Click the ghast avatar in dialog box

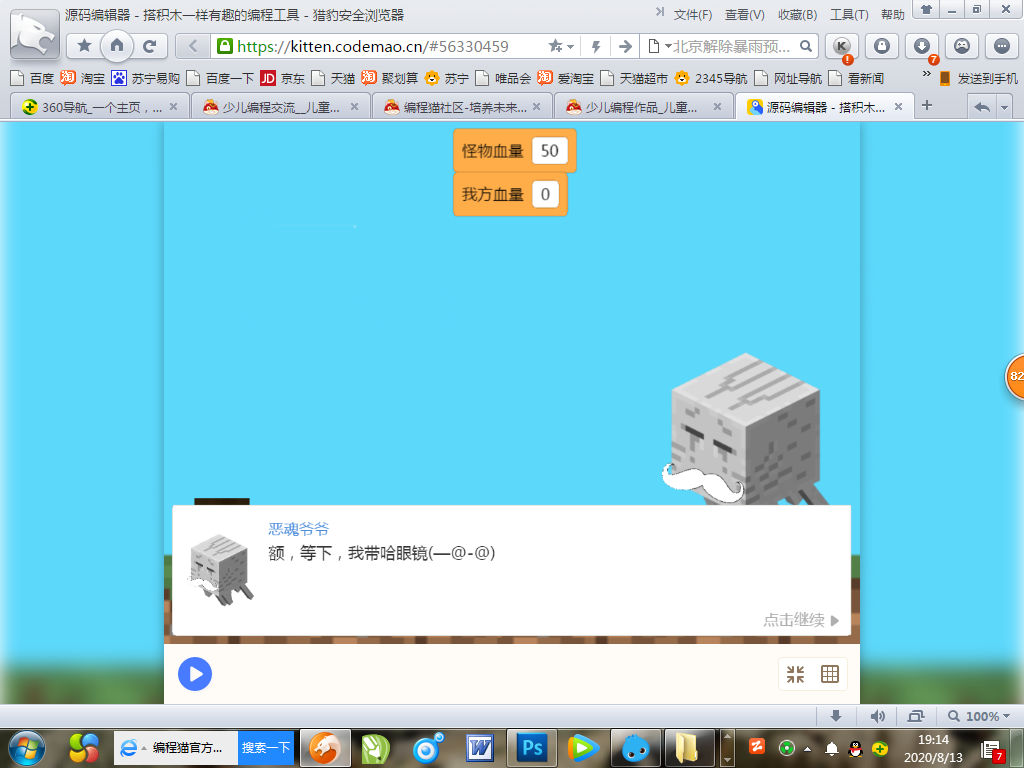pos(221,569)
